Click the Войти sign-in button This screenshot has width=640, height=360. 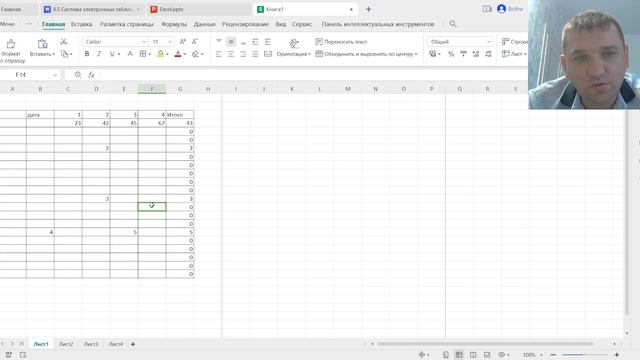click(511, 9)
